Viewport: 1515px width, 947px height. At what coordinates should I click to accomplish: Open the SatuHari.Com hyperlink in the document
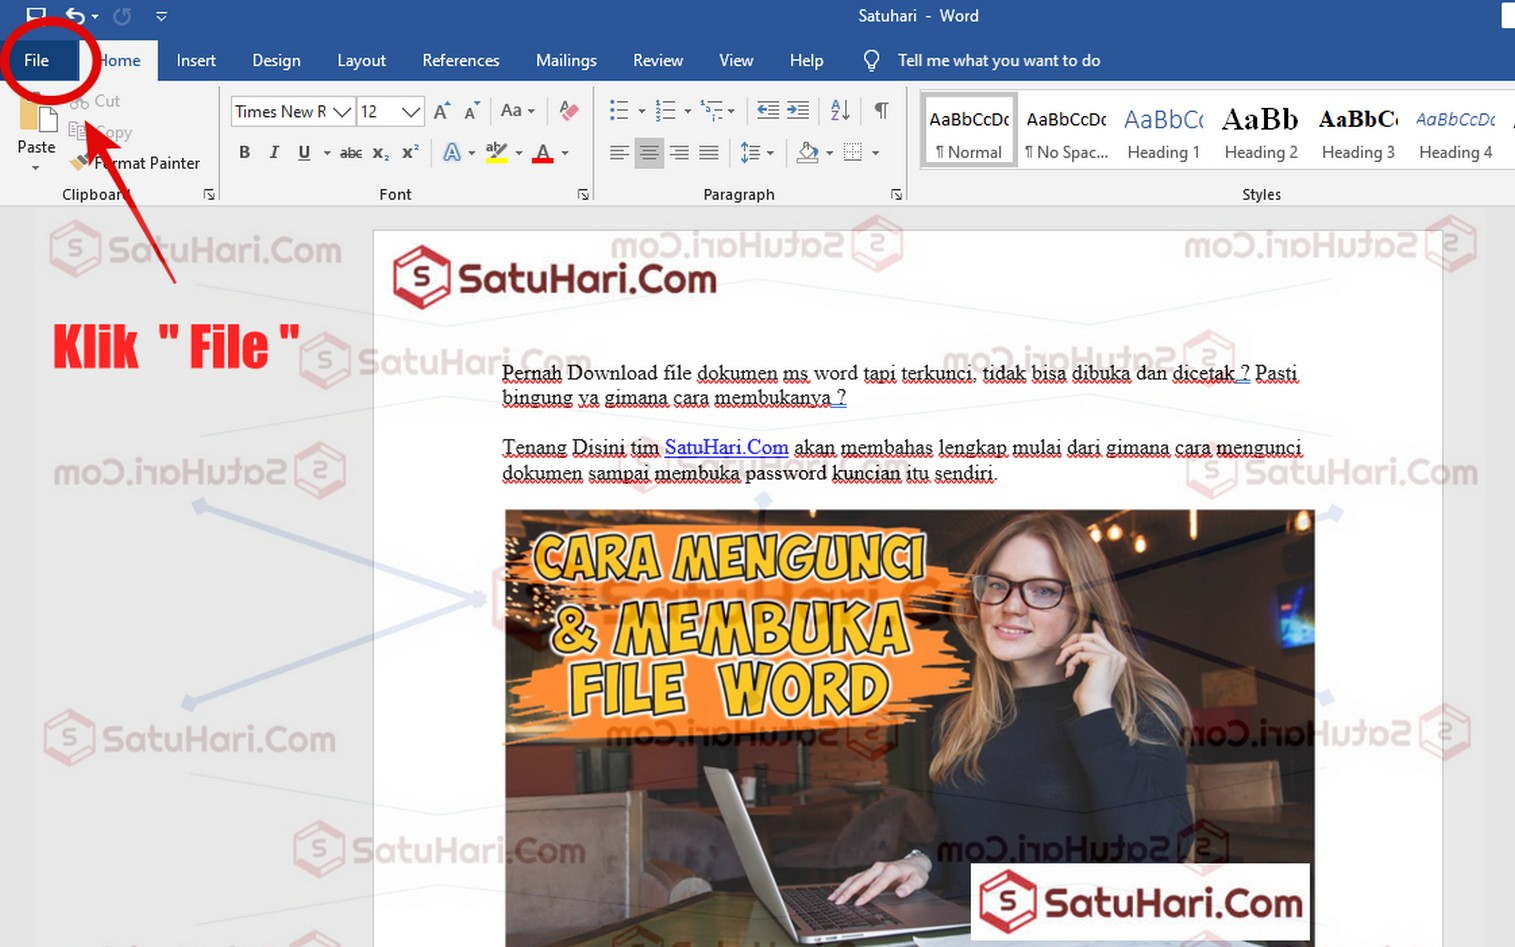click(x=726, y=447)
